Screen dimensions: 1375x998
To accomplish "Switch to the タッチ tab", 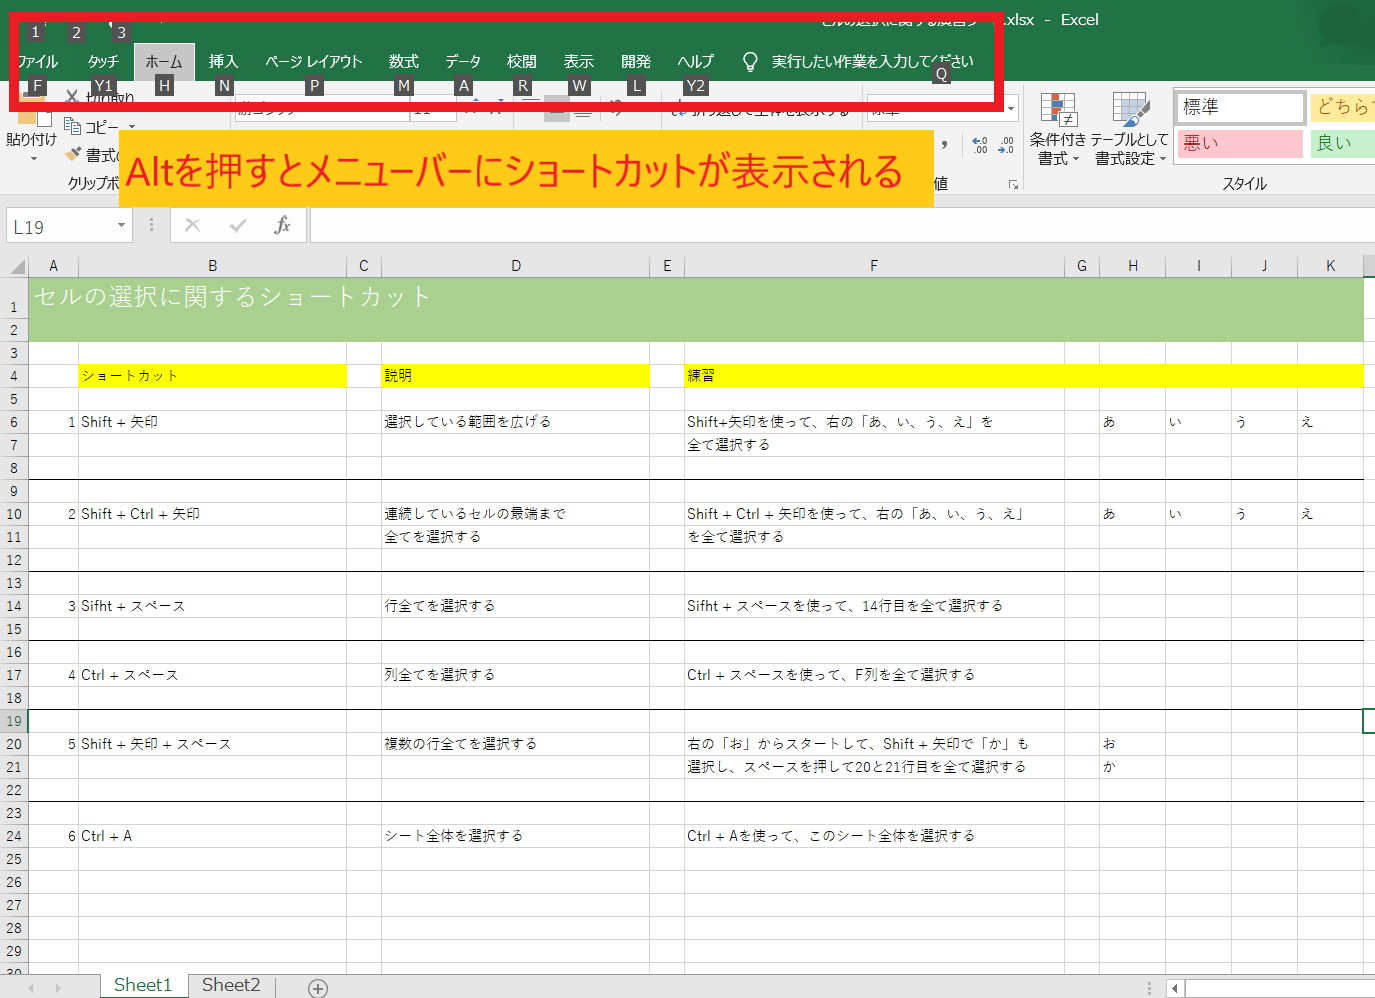I will (x=103, y=62).
